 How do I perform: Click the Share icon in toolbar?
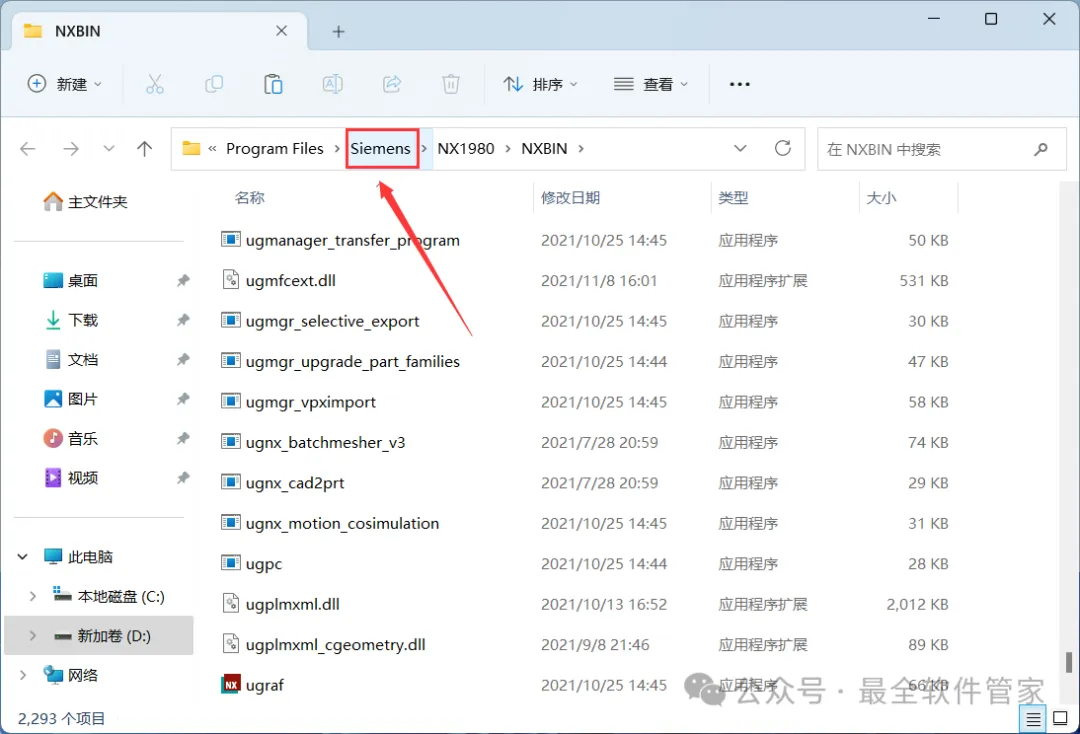click(392, 84)
